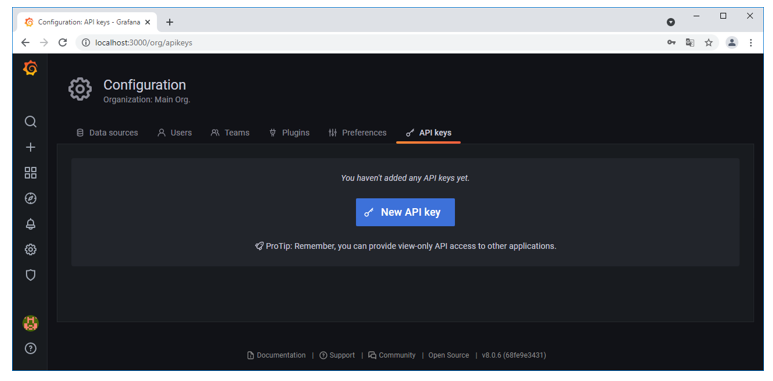Open Chrome three-dot menu
The width and height of the screenshot is (773, 381).
click(x=751, y=43)
